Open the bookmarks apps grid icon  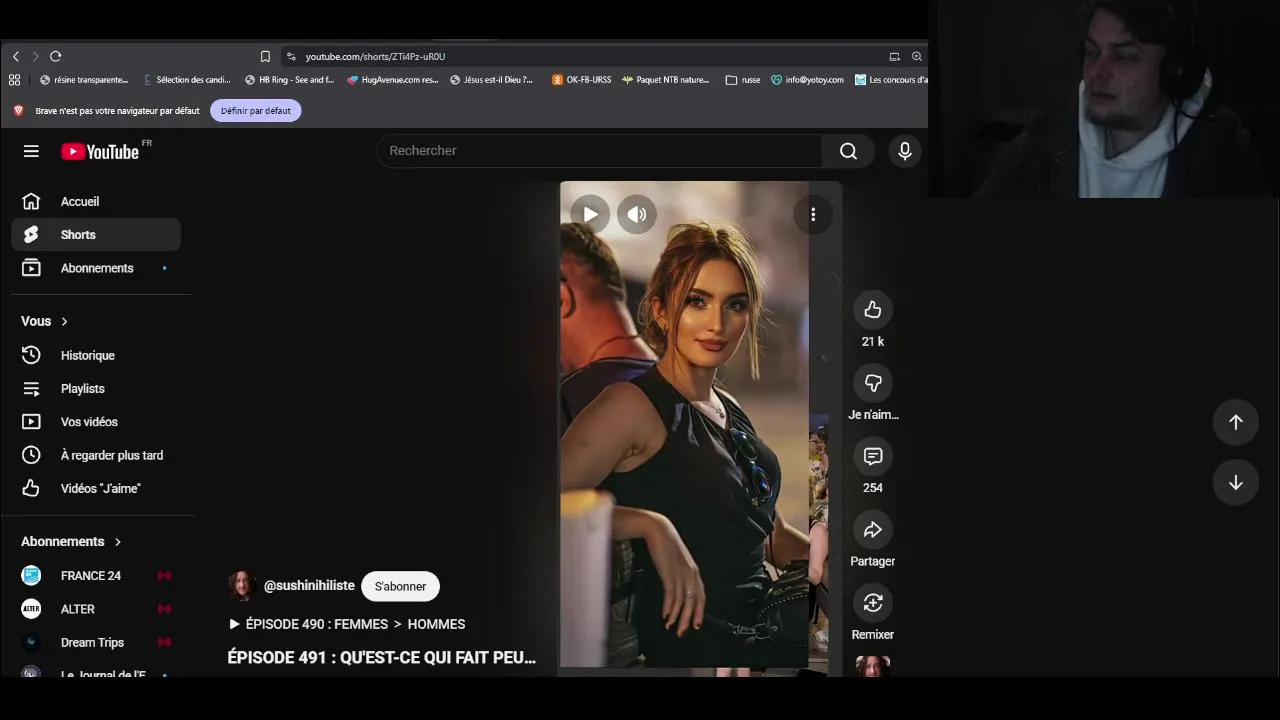(14, 80)
